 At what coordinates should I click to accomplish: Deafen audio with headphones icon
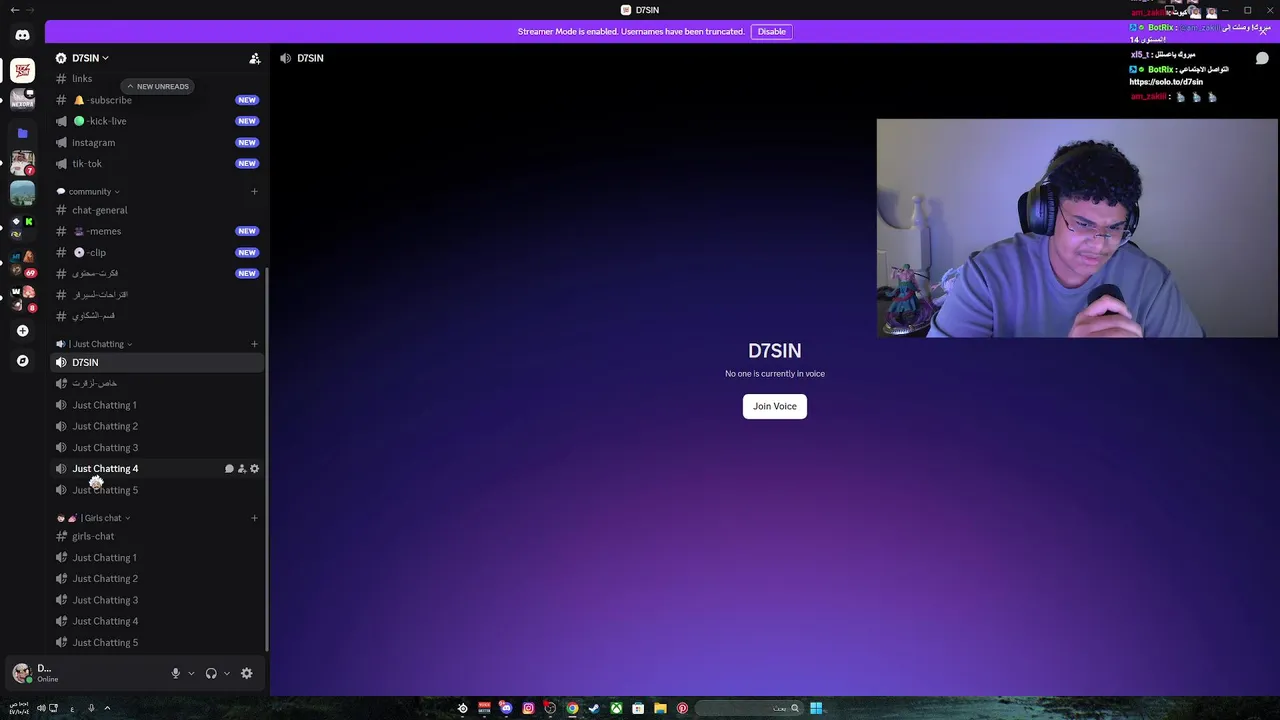click(211, 673)
